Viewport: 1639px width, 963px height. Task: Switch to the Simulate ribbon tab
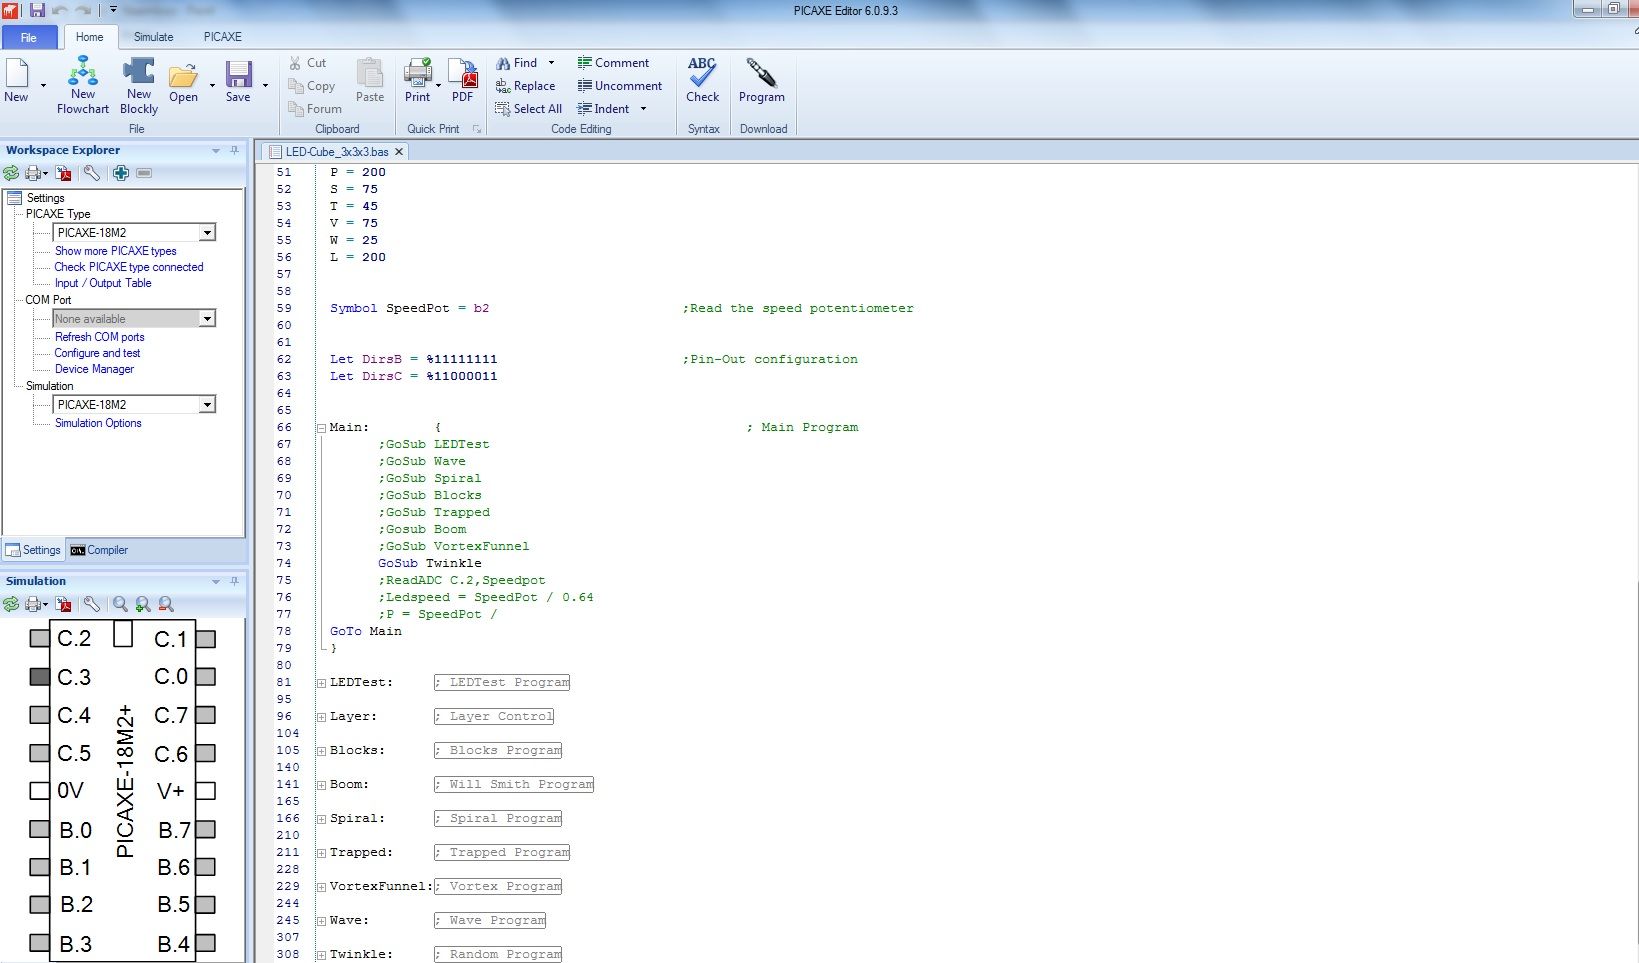153,37
